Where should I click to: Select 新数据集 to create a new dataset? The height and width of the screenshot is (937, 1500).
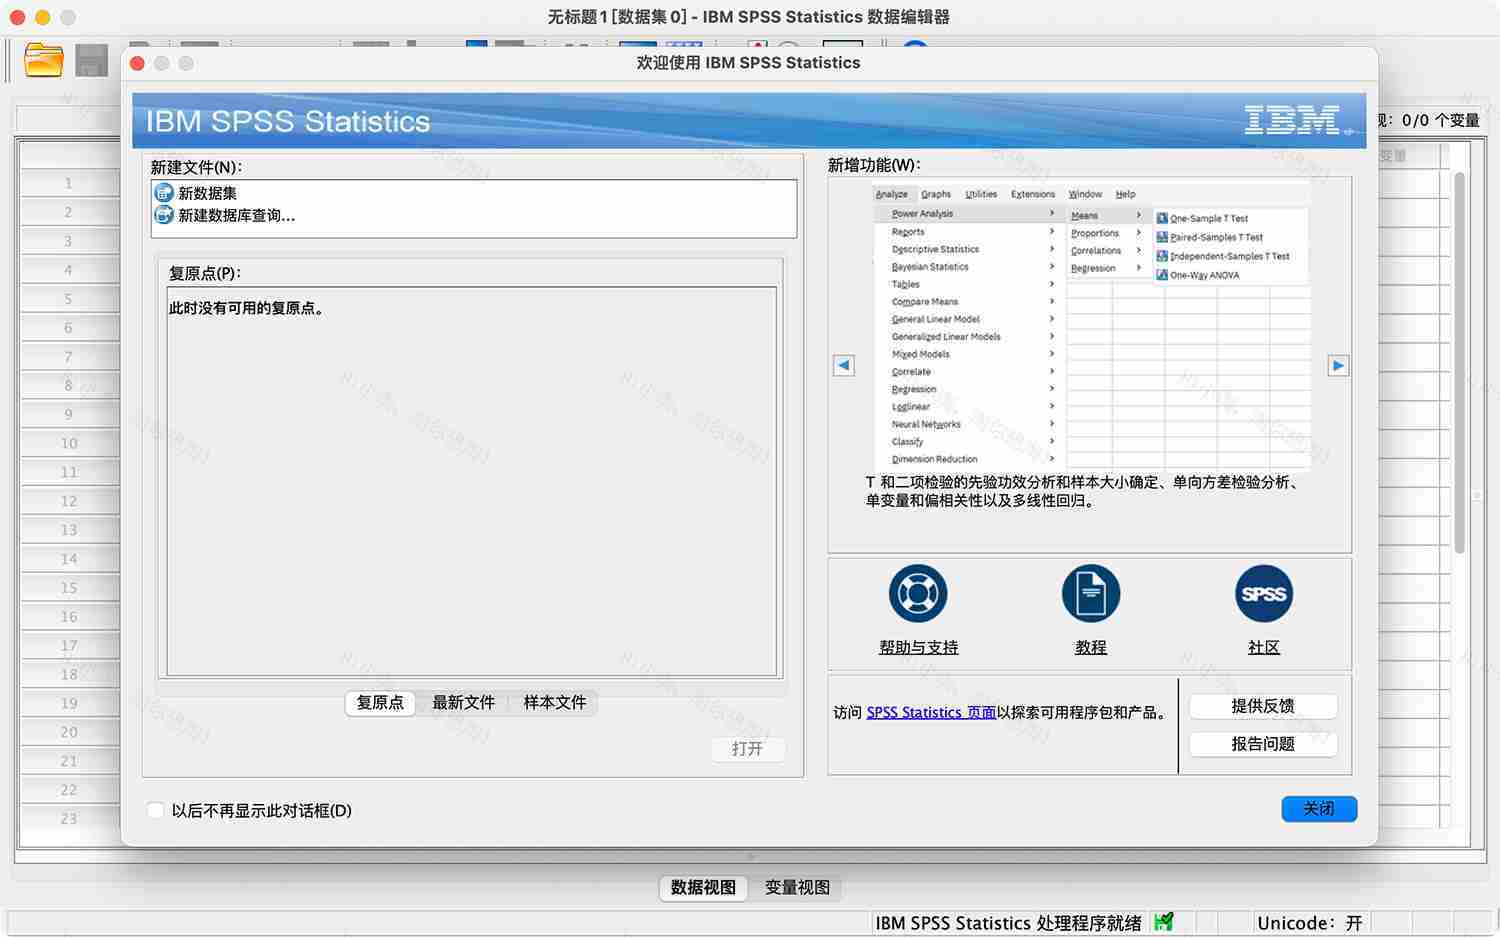click(207, 193)
